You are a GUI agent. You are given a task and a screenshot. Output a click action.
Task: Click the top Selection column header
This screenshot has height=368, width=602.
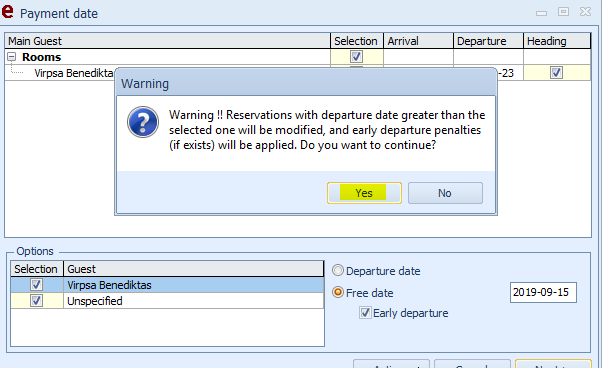point(357,41)
